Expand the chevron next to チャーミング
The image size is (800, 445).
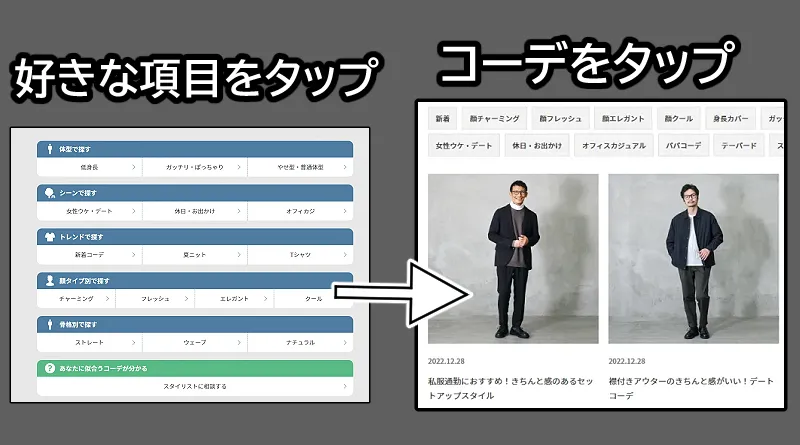107,299
